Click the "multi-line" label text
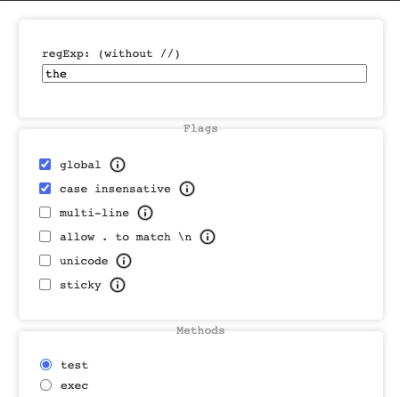The width and height of the screenshot is (400, 397). point(94,213)
